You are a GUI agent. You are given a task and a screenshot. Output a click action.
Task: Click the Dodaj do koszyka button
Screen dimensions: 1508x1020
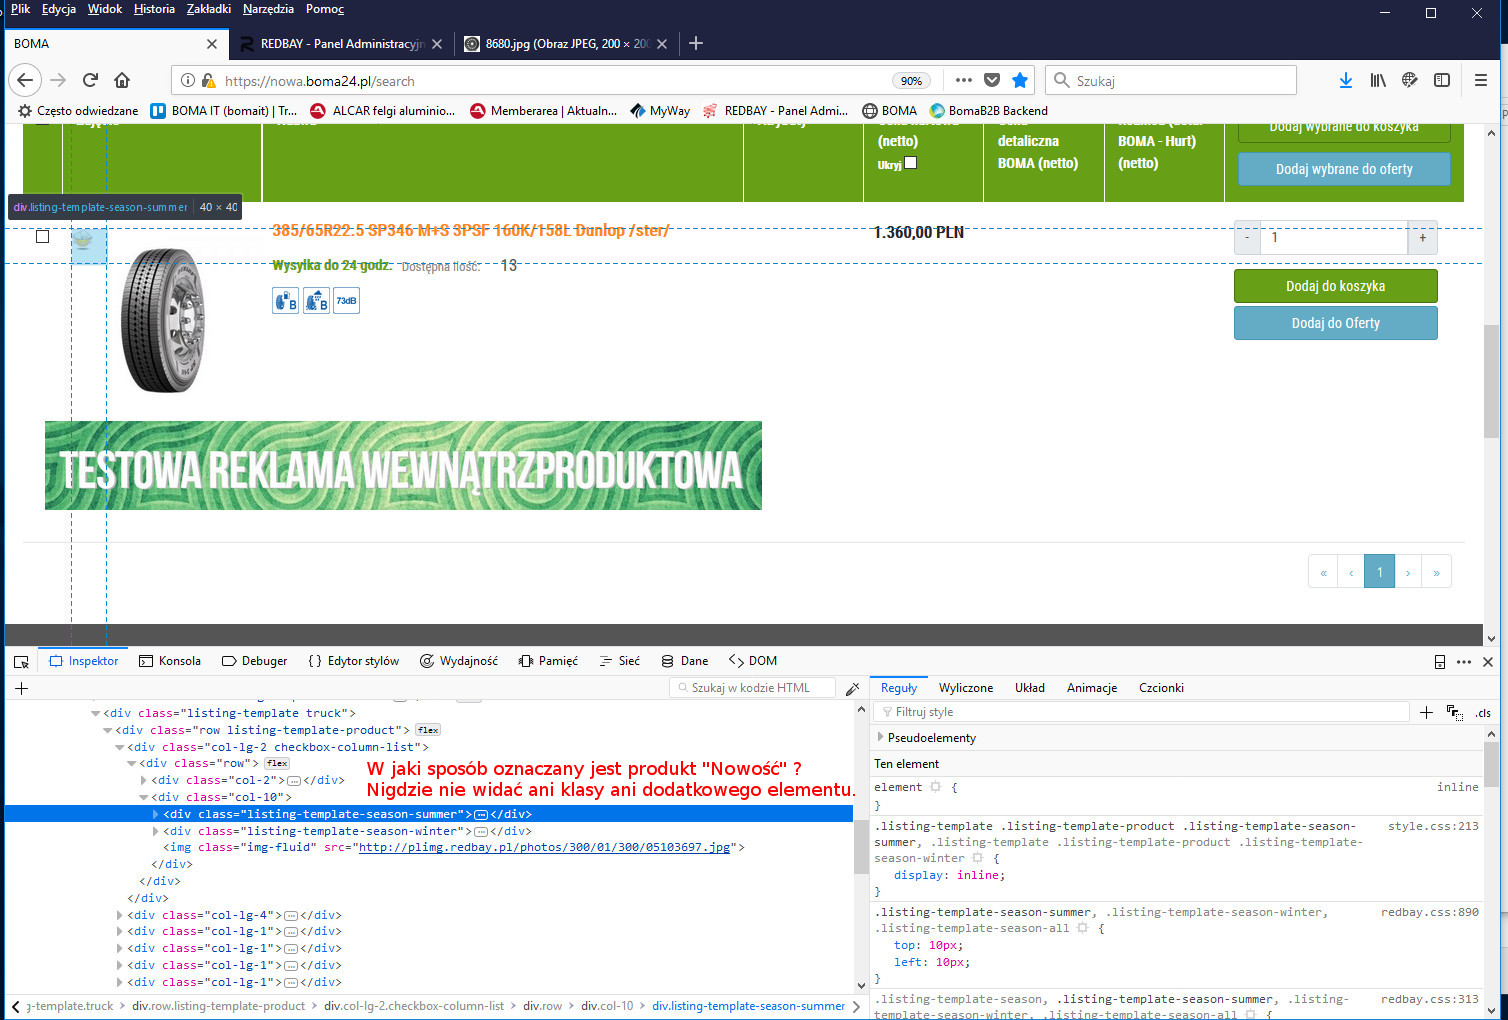tap(1335, 286)
